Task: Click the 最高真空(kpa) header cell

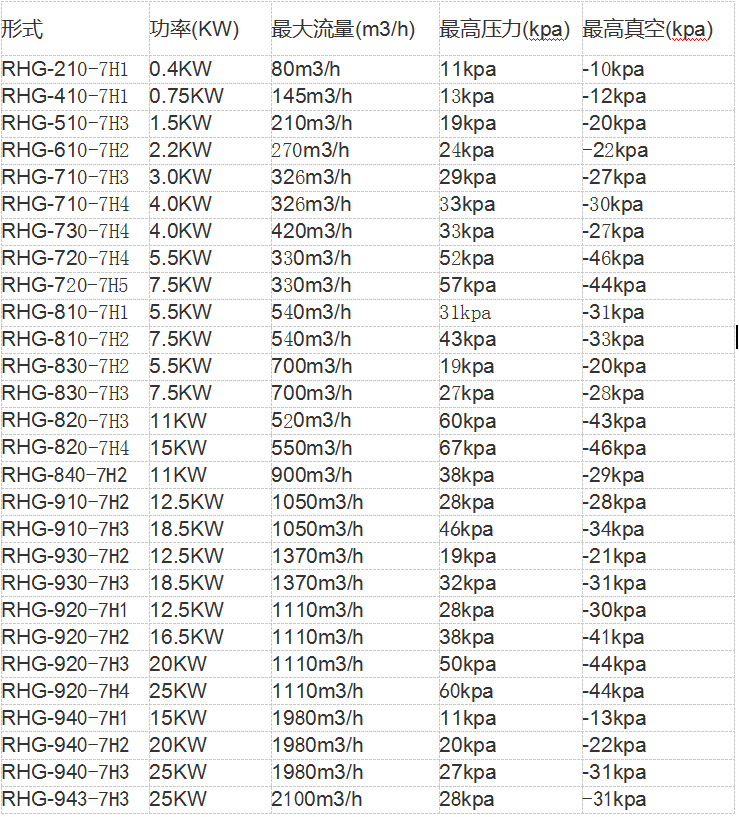Action: (647, 30)
